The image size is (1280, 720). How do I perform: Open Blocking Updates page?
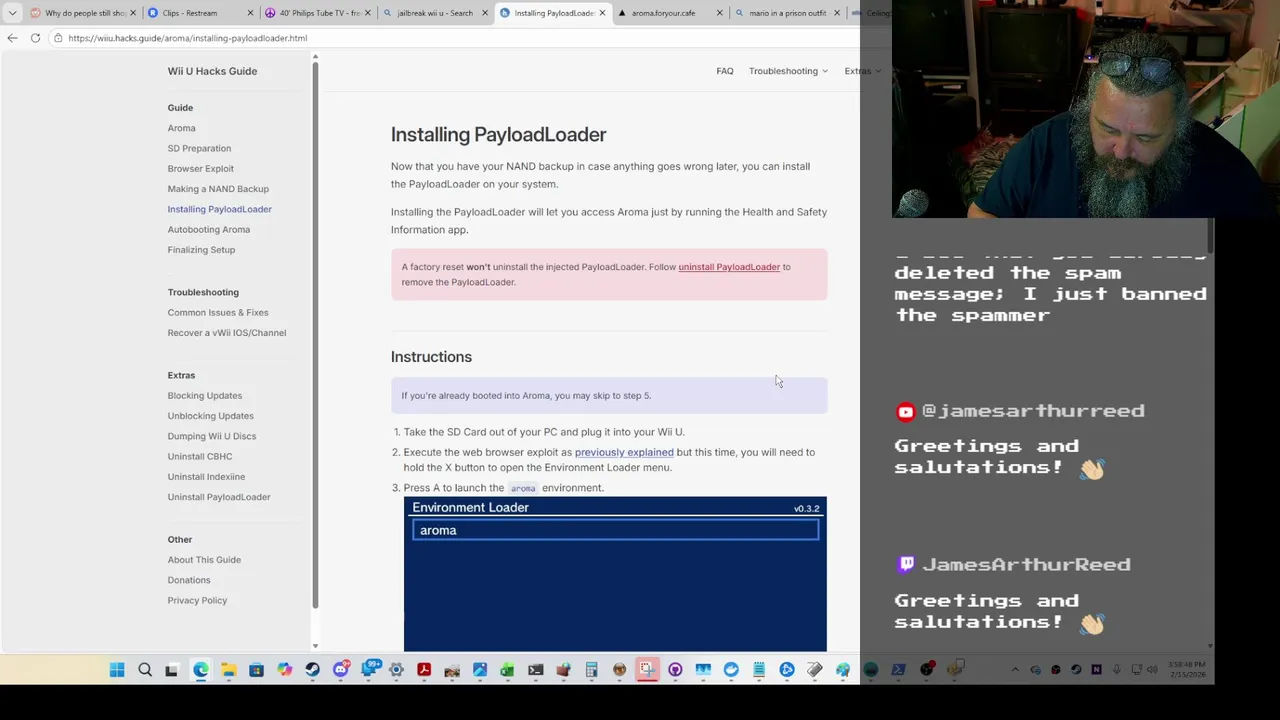pyautogui.click(x=204, y=396)
